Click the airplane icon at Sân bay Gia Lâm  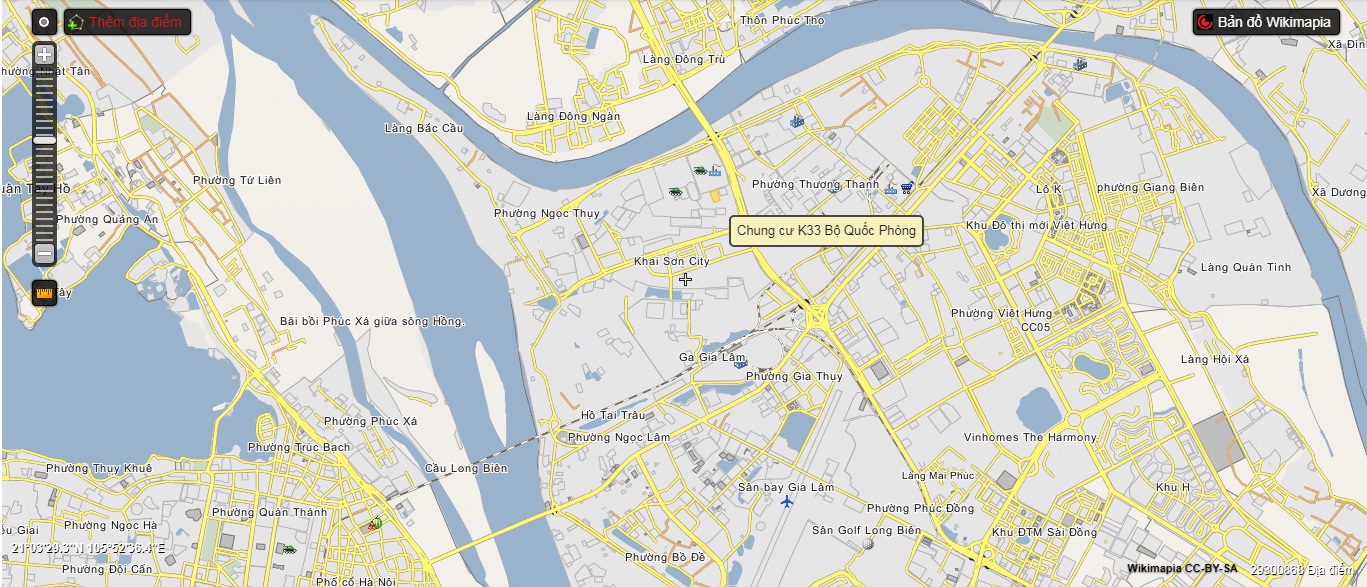point(787,500)
